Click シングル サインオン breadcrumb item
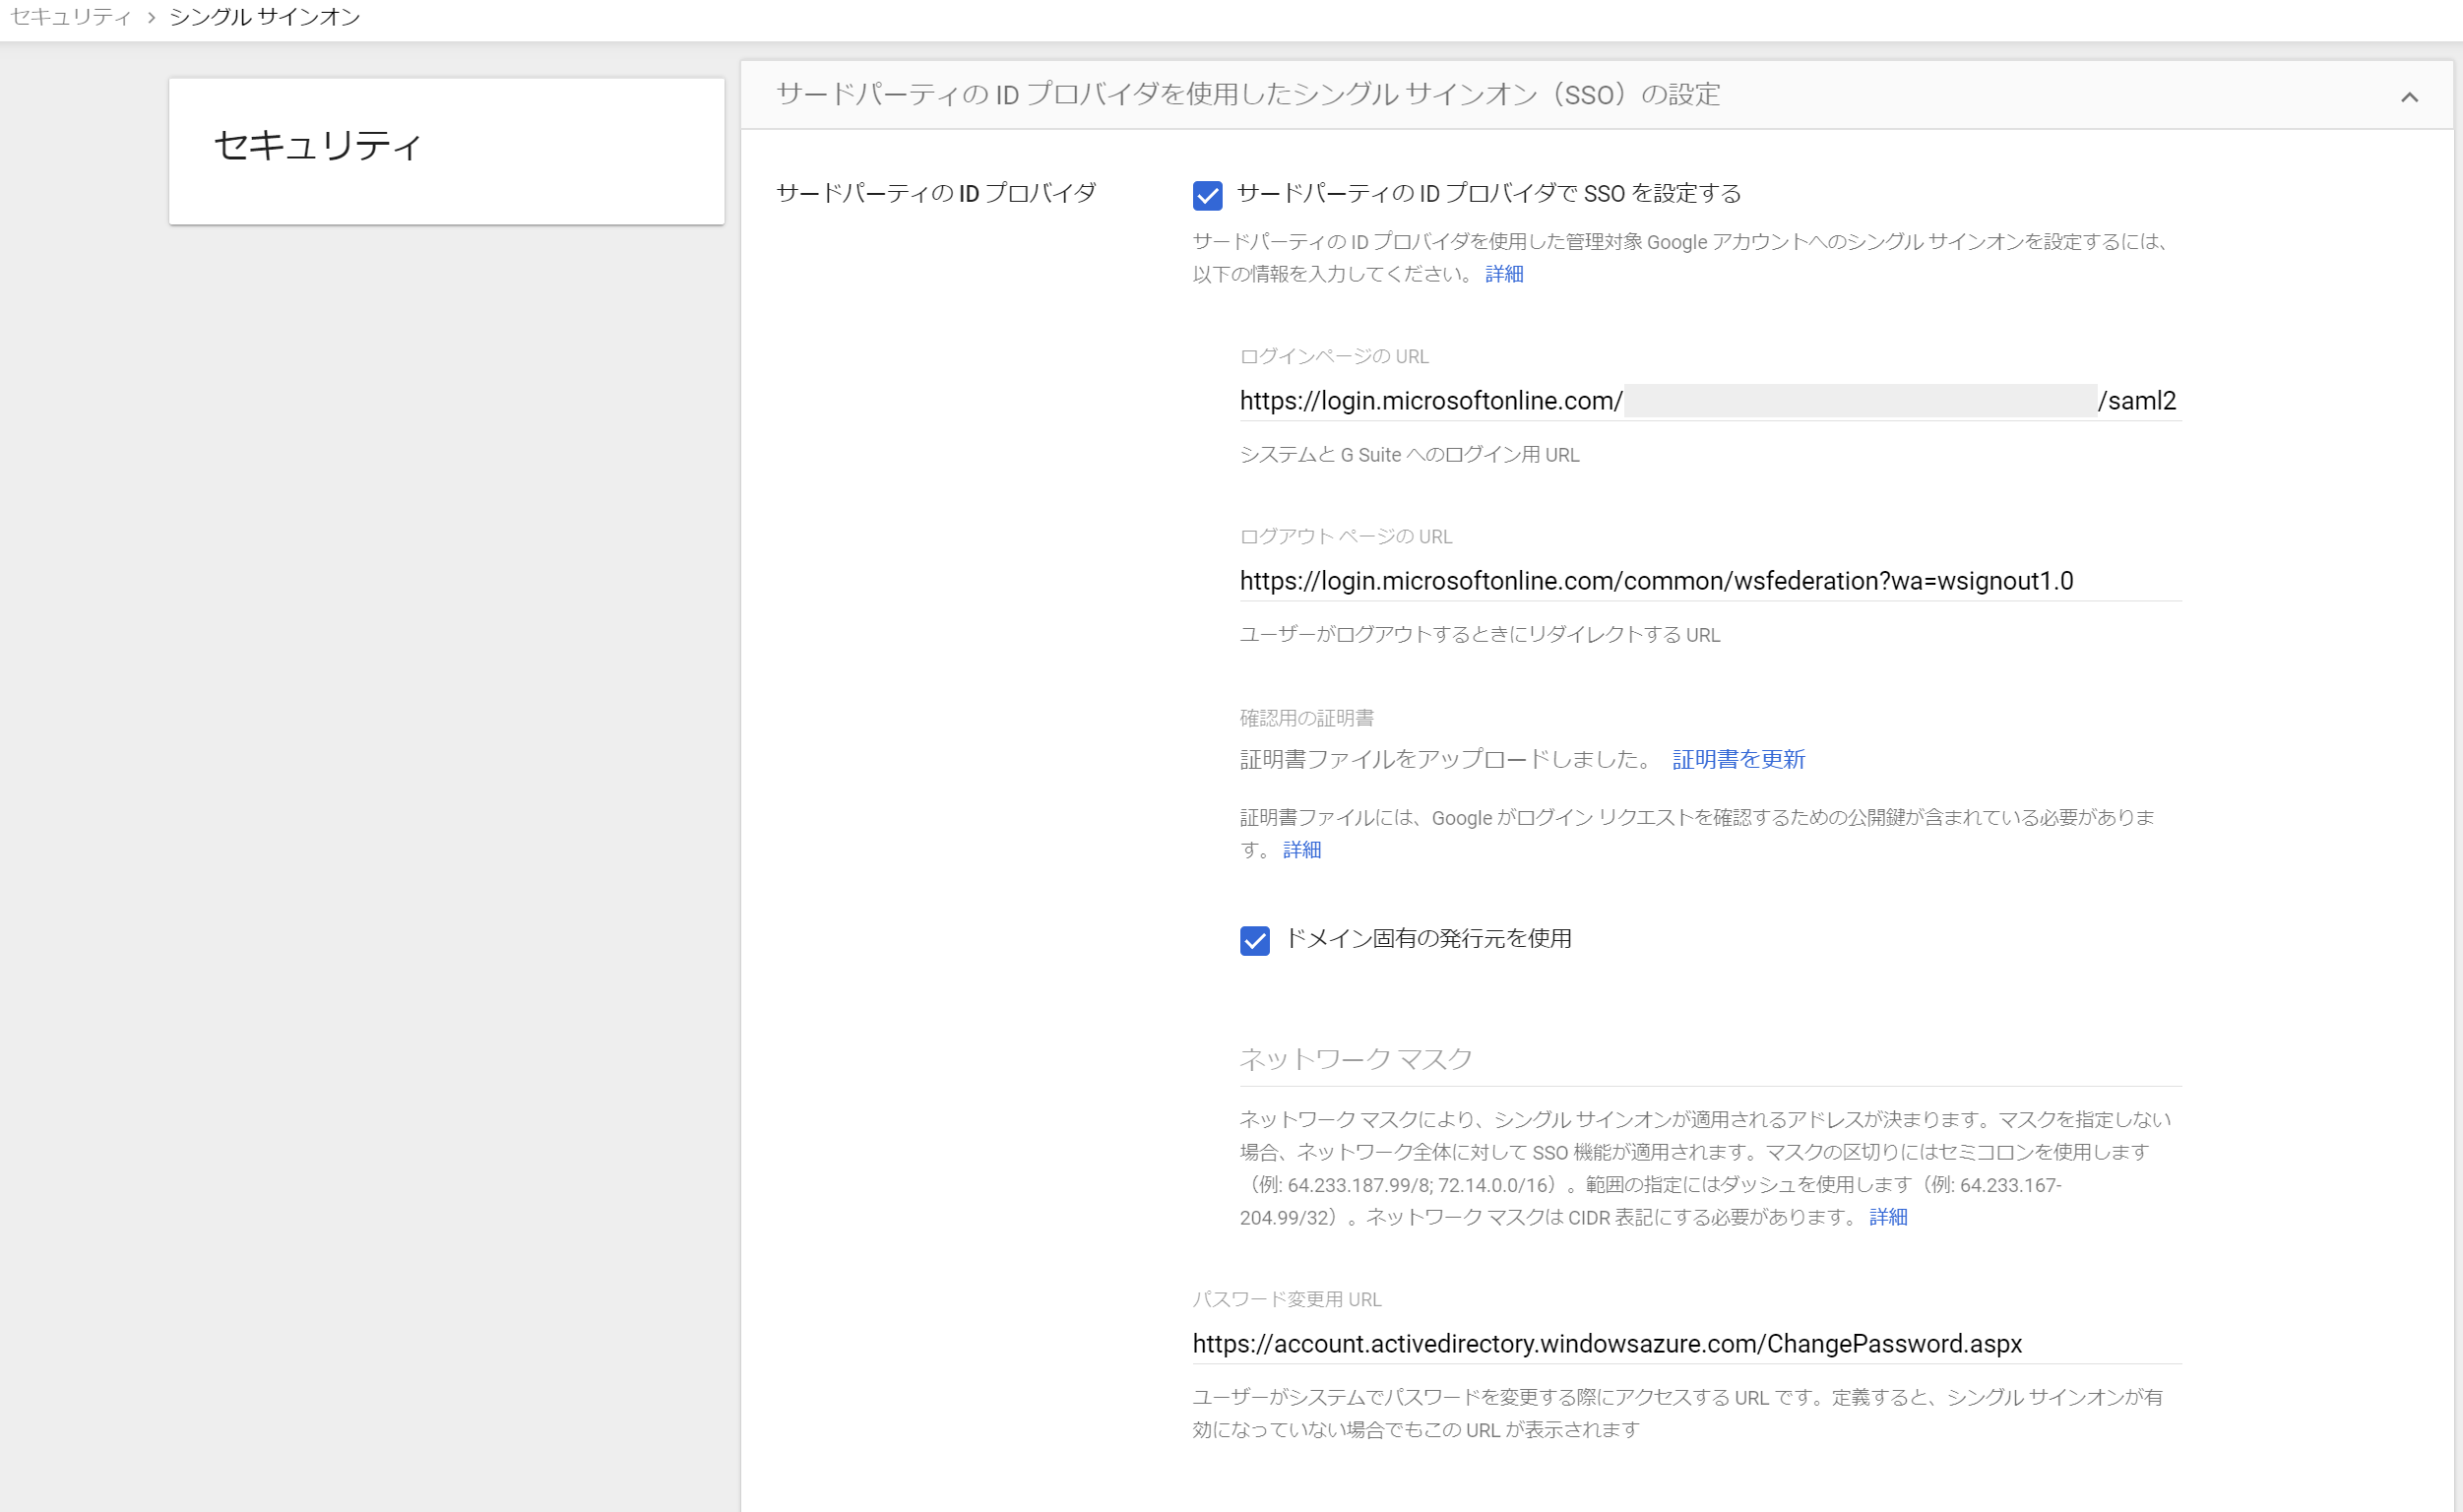The width and height of the screenshot is (2463, 1512). pyautogui.click(x=265, y=17)
